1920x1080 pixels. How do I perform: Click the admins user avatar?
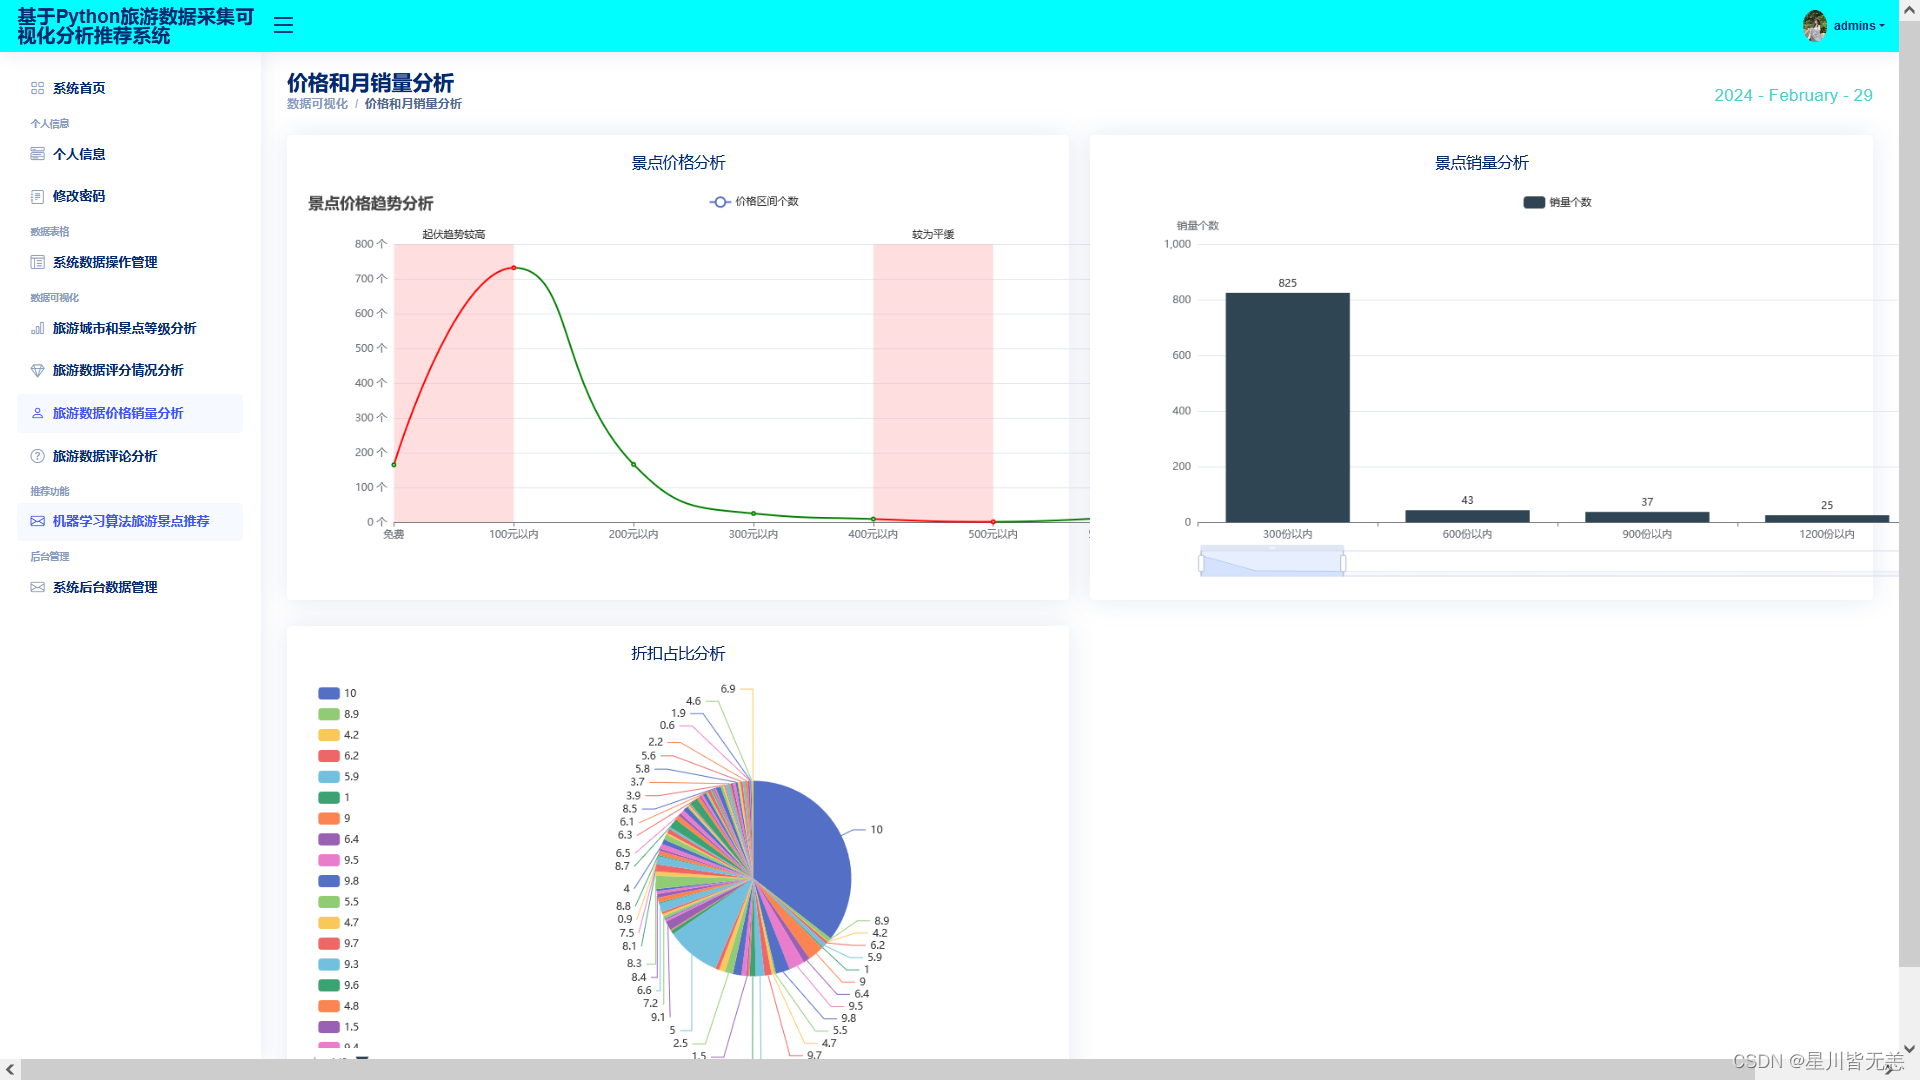[1815, 26]
